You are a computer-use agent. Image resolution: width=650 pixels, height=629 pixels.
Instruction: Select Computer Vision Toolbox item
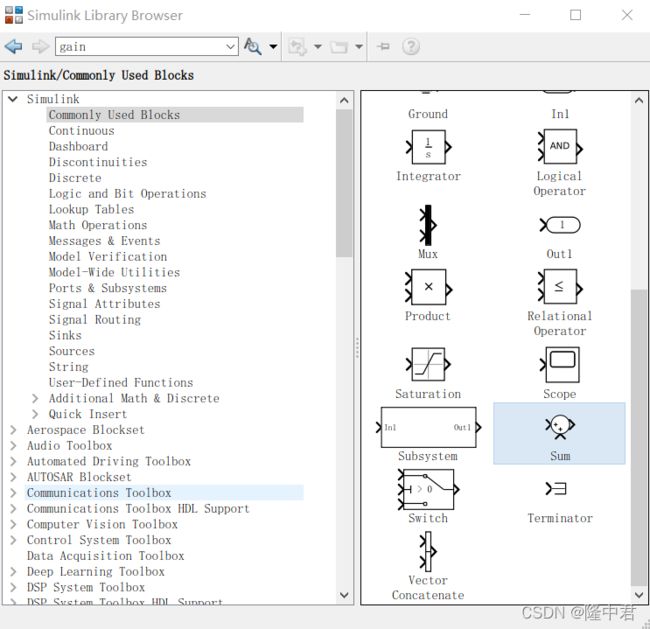(102, 525)
